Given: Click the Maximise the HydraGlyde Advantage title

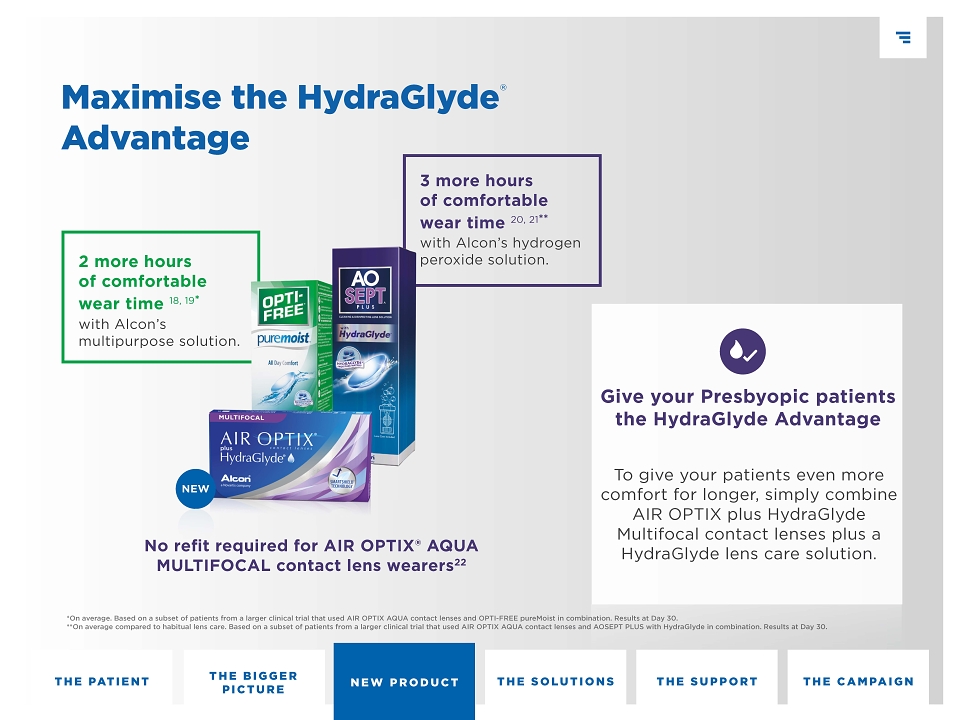Looking at the screenshot, I should point(284,117).
